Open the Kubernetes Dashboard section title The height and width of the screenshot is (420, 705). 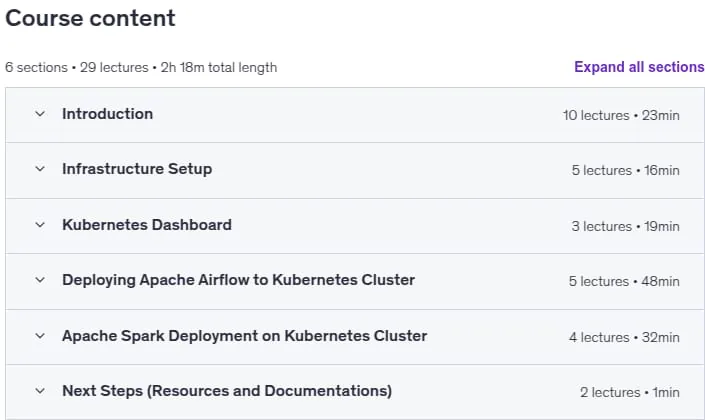point(147,224)
